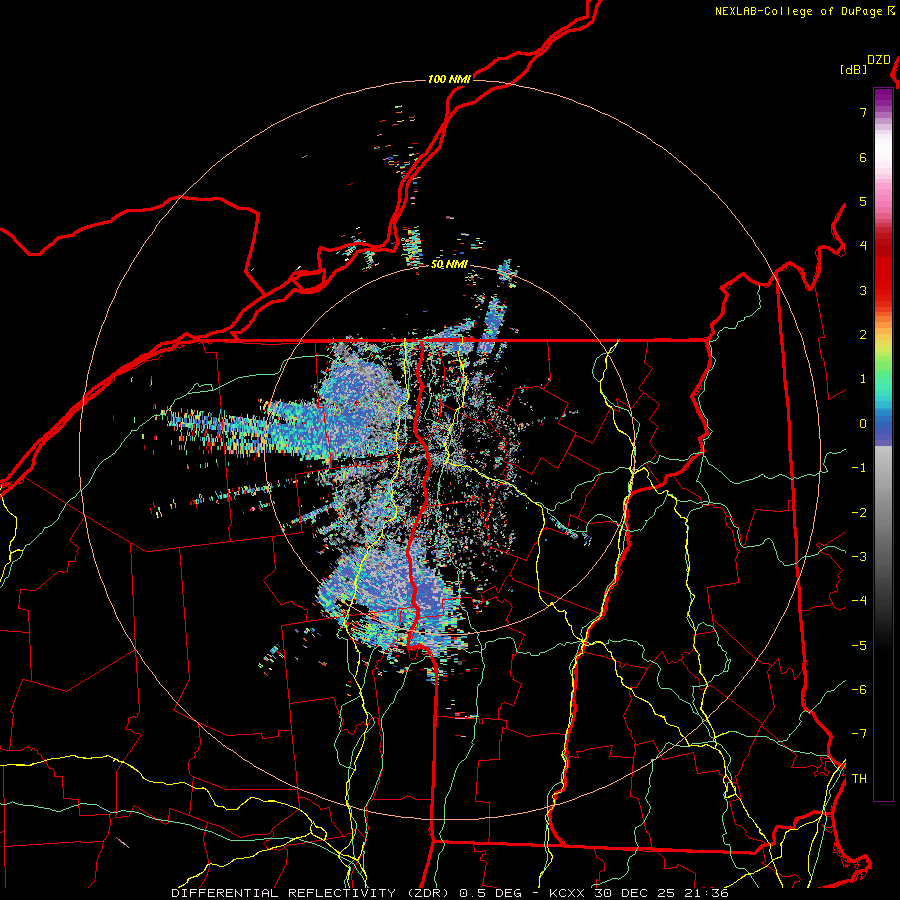Click the 21:36 timestamp in caption
The height and width of the screenshot is (900, 900).
pyautogui.click(x=709, y=893)
